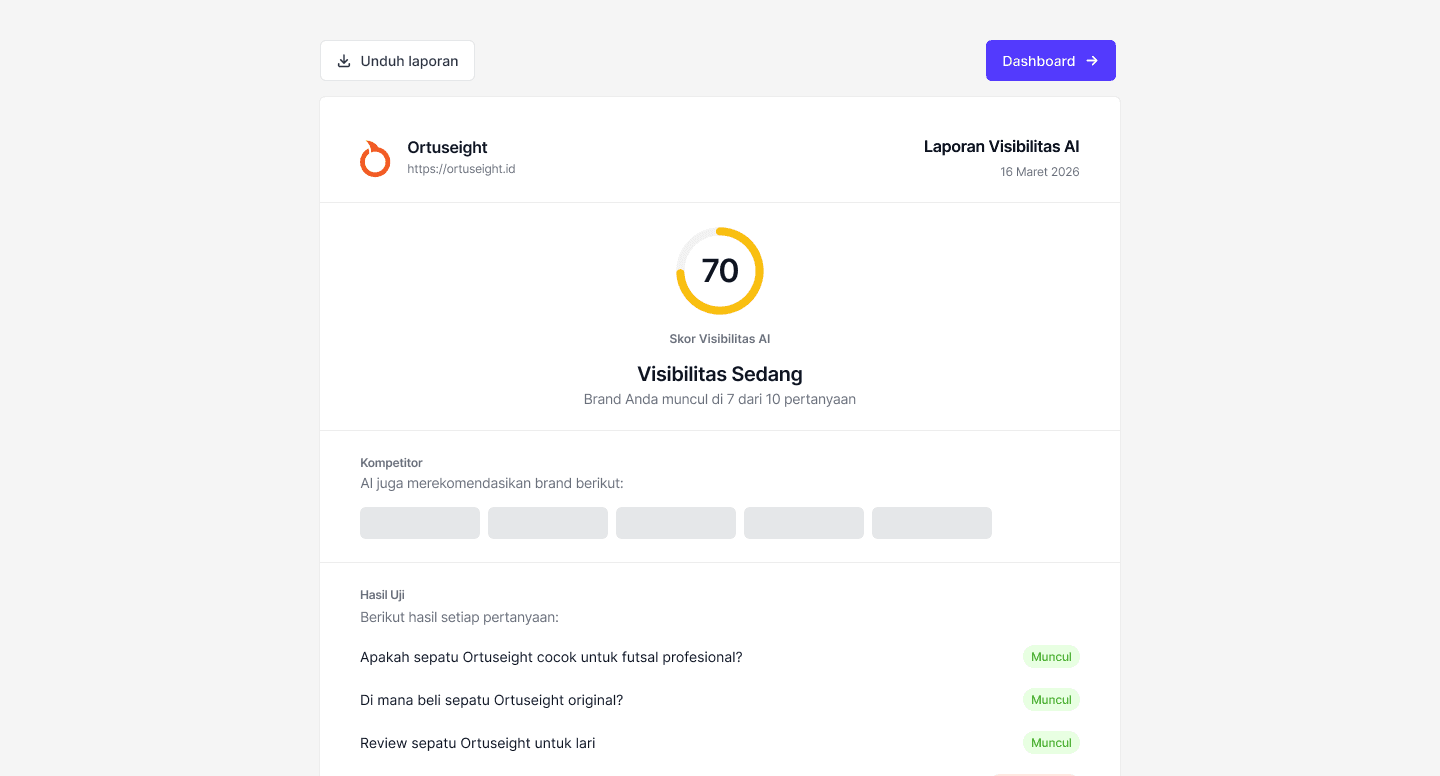Viewport: 1440px width, 776px height.
Task: Click the Kompetitor section label
Action: pyautogui.click(x=391, y=463)
